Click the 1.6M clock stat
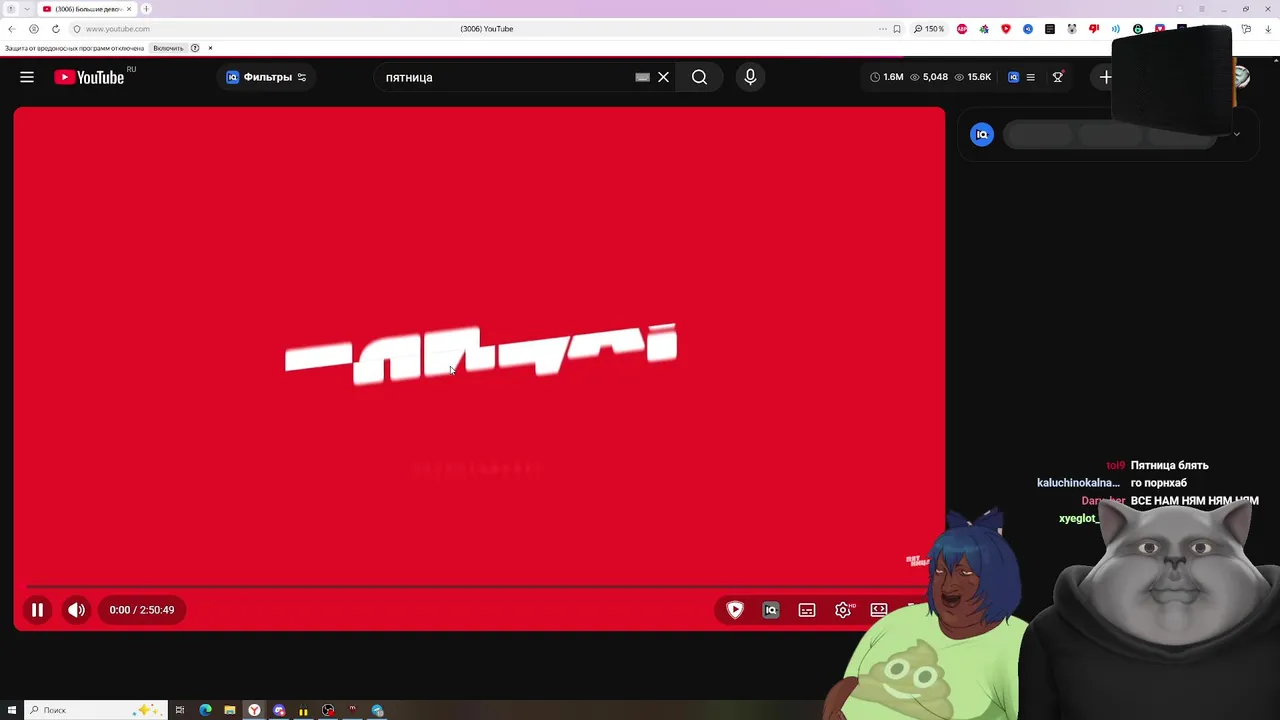The width and height of the screenshot is (1280, 720). (887, 77)
